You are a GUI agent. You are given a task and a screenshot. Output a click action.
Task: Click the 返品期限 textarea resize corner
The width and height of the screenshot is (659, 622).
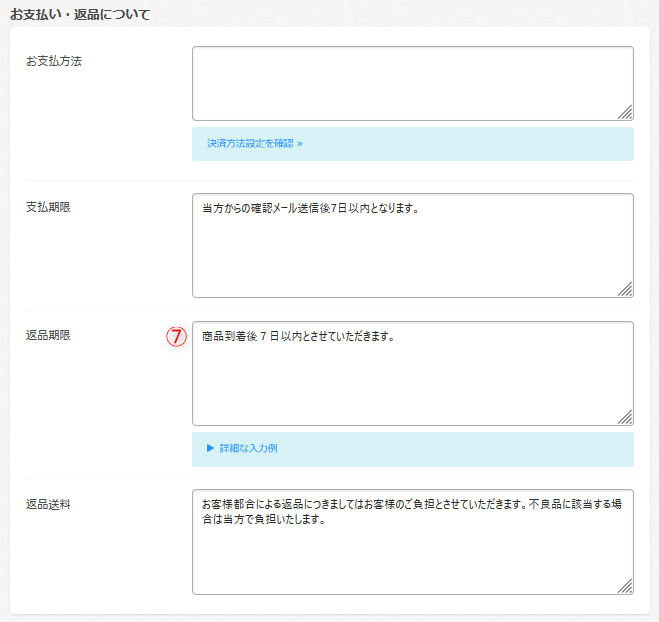coord(625,417)
